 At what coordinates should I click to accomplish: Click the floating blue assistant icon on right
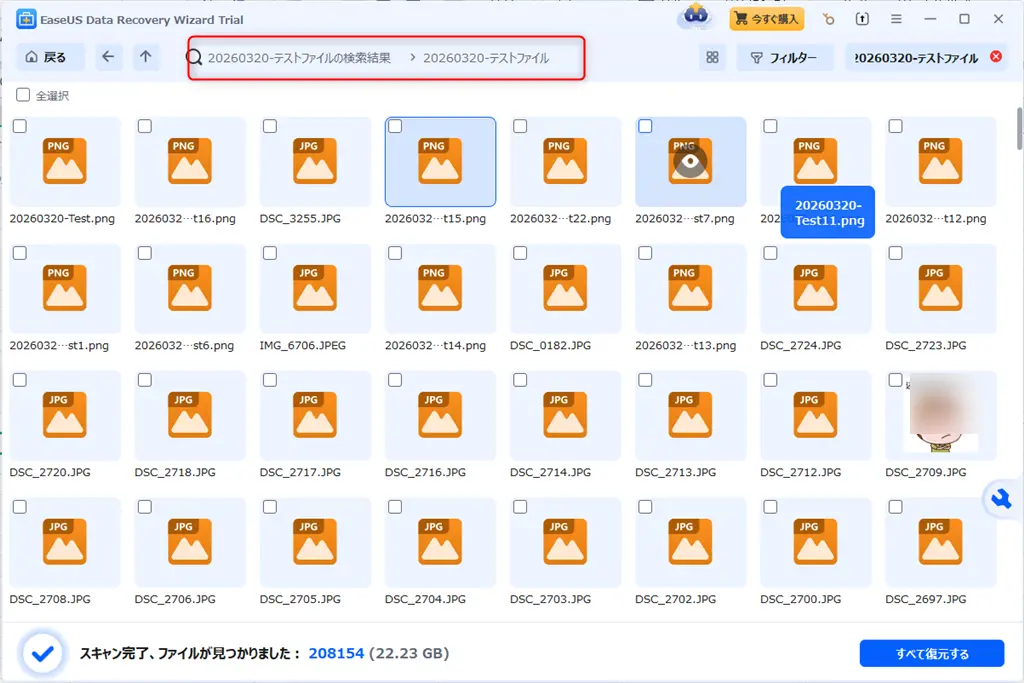(1001, 499)
